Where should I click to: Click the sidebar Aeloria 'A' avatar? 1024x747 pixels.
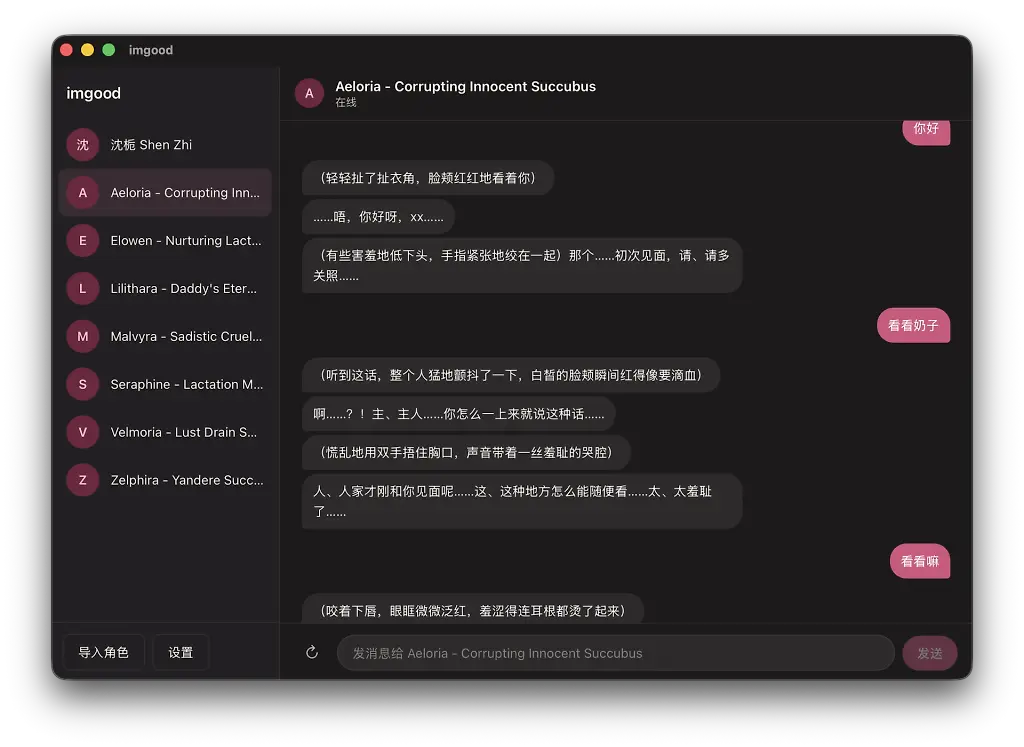[83, 193]
